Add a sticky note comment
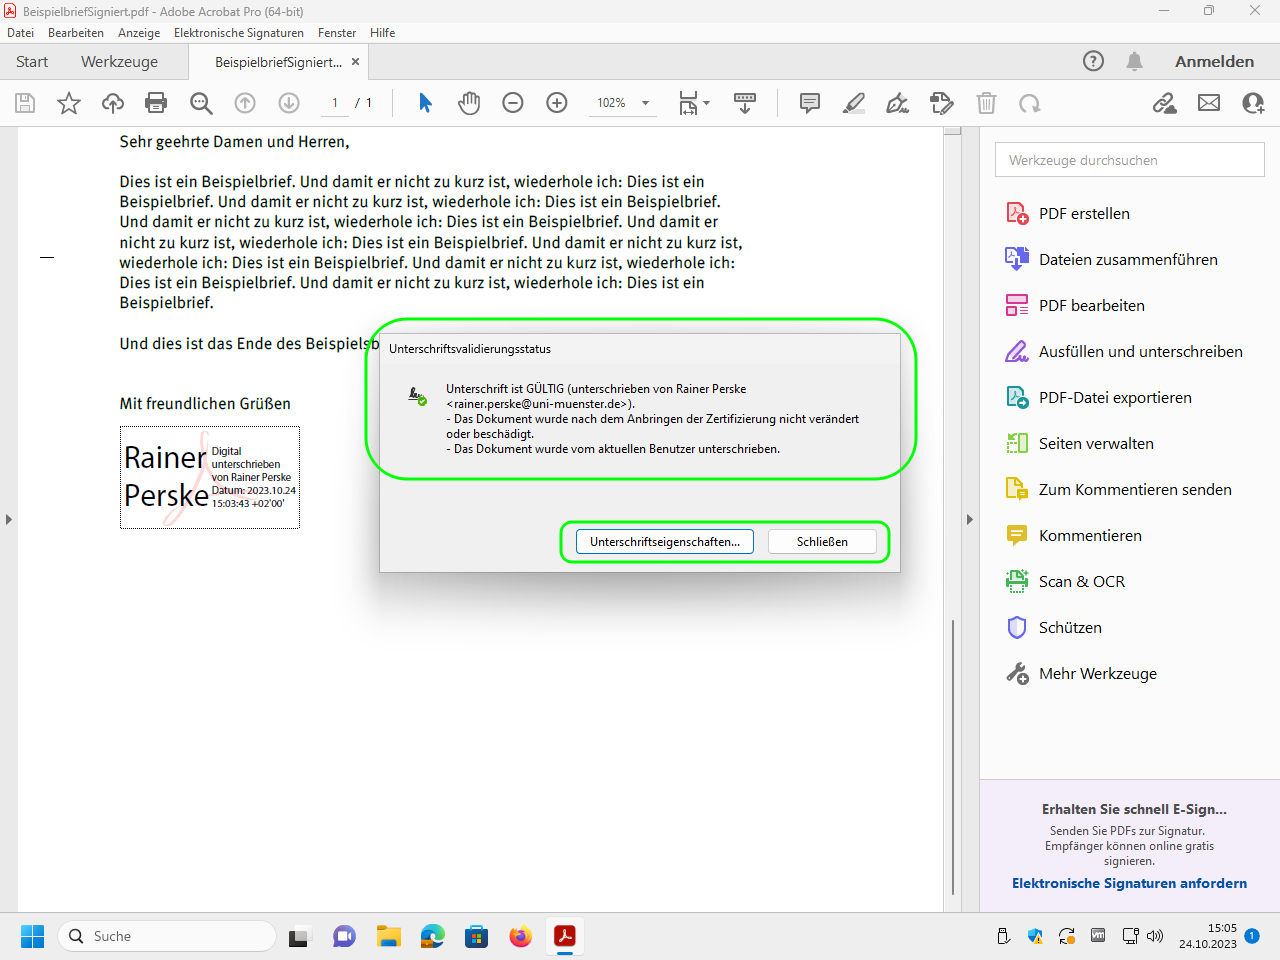 coord(810,103)
